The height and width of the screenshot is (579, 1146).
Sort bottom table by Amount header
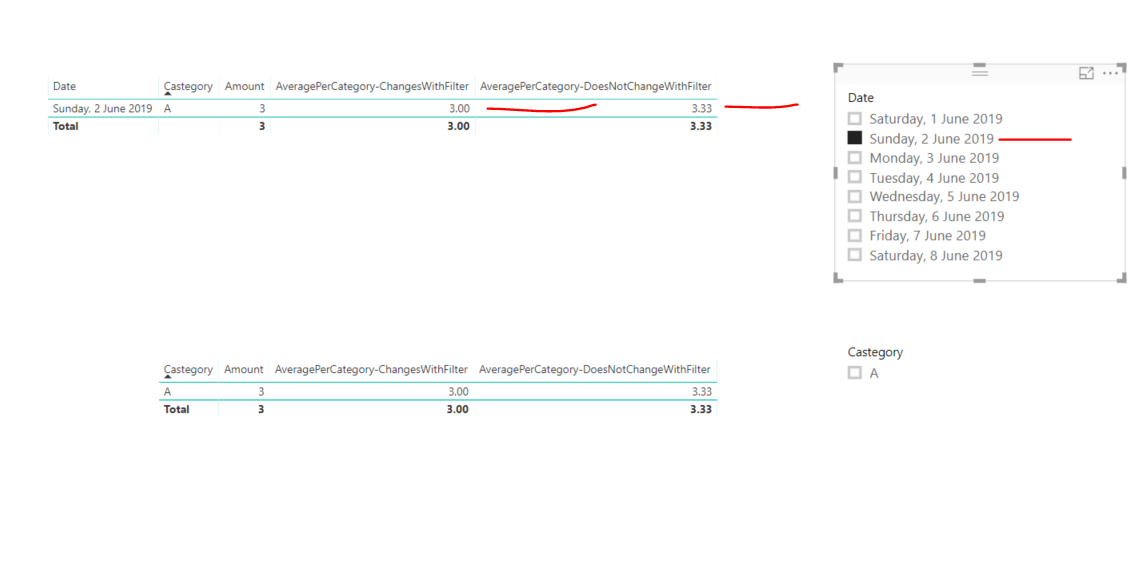pyautogui.click(x=243, y=369)
